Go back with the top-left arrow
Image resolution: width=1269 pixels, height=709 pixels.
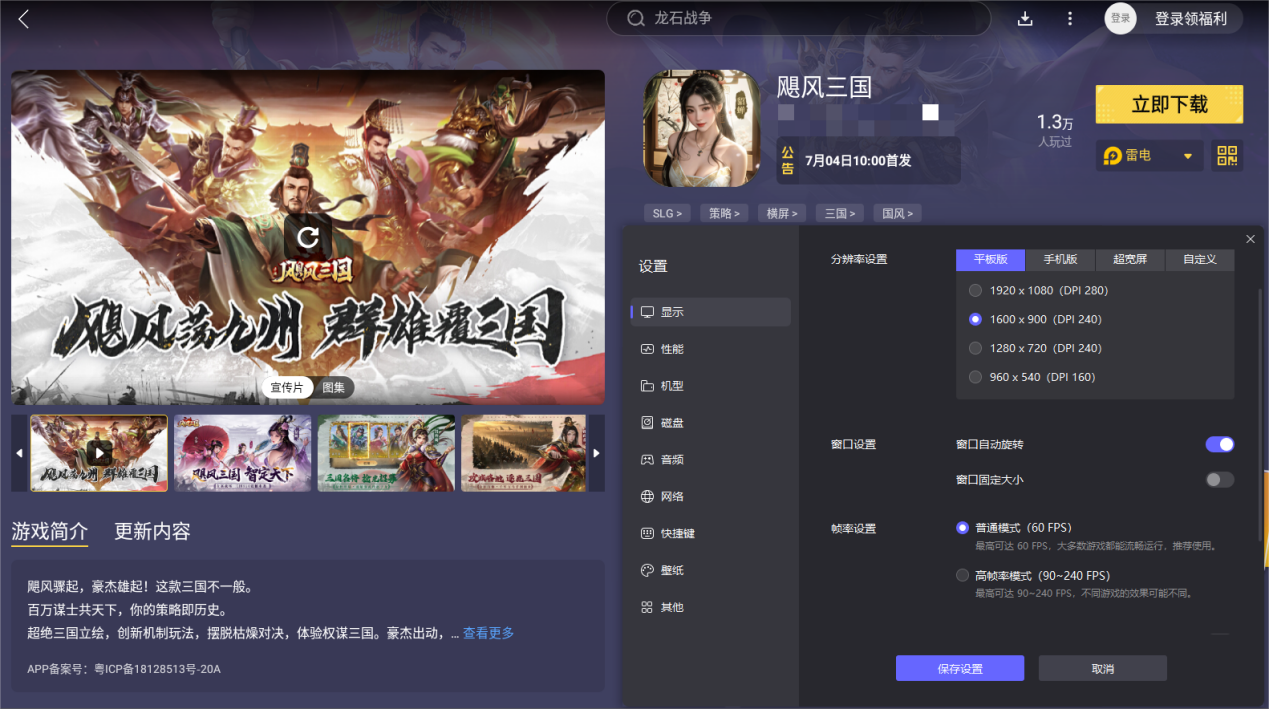pyautogui.click(x=24, y=19)
